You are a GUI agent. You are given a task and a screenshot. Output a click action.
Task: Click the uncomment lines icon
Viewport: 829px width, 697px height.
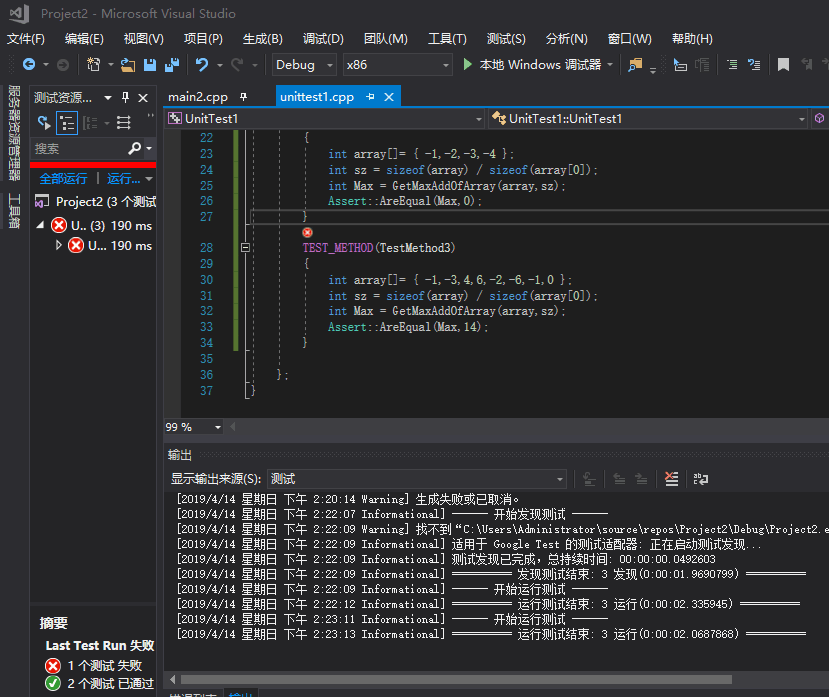[x=754, y=65]
